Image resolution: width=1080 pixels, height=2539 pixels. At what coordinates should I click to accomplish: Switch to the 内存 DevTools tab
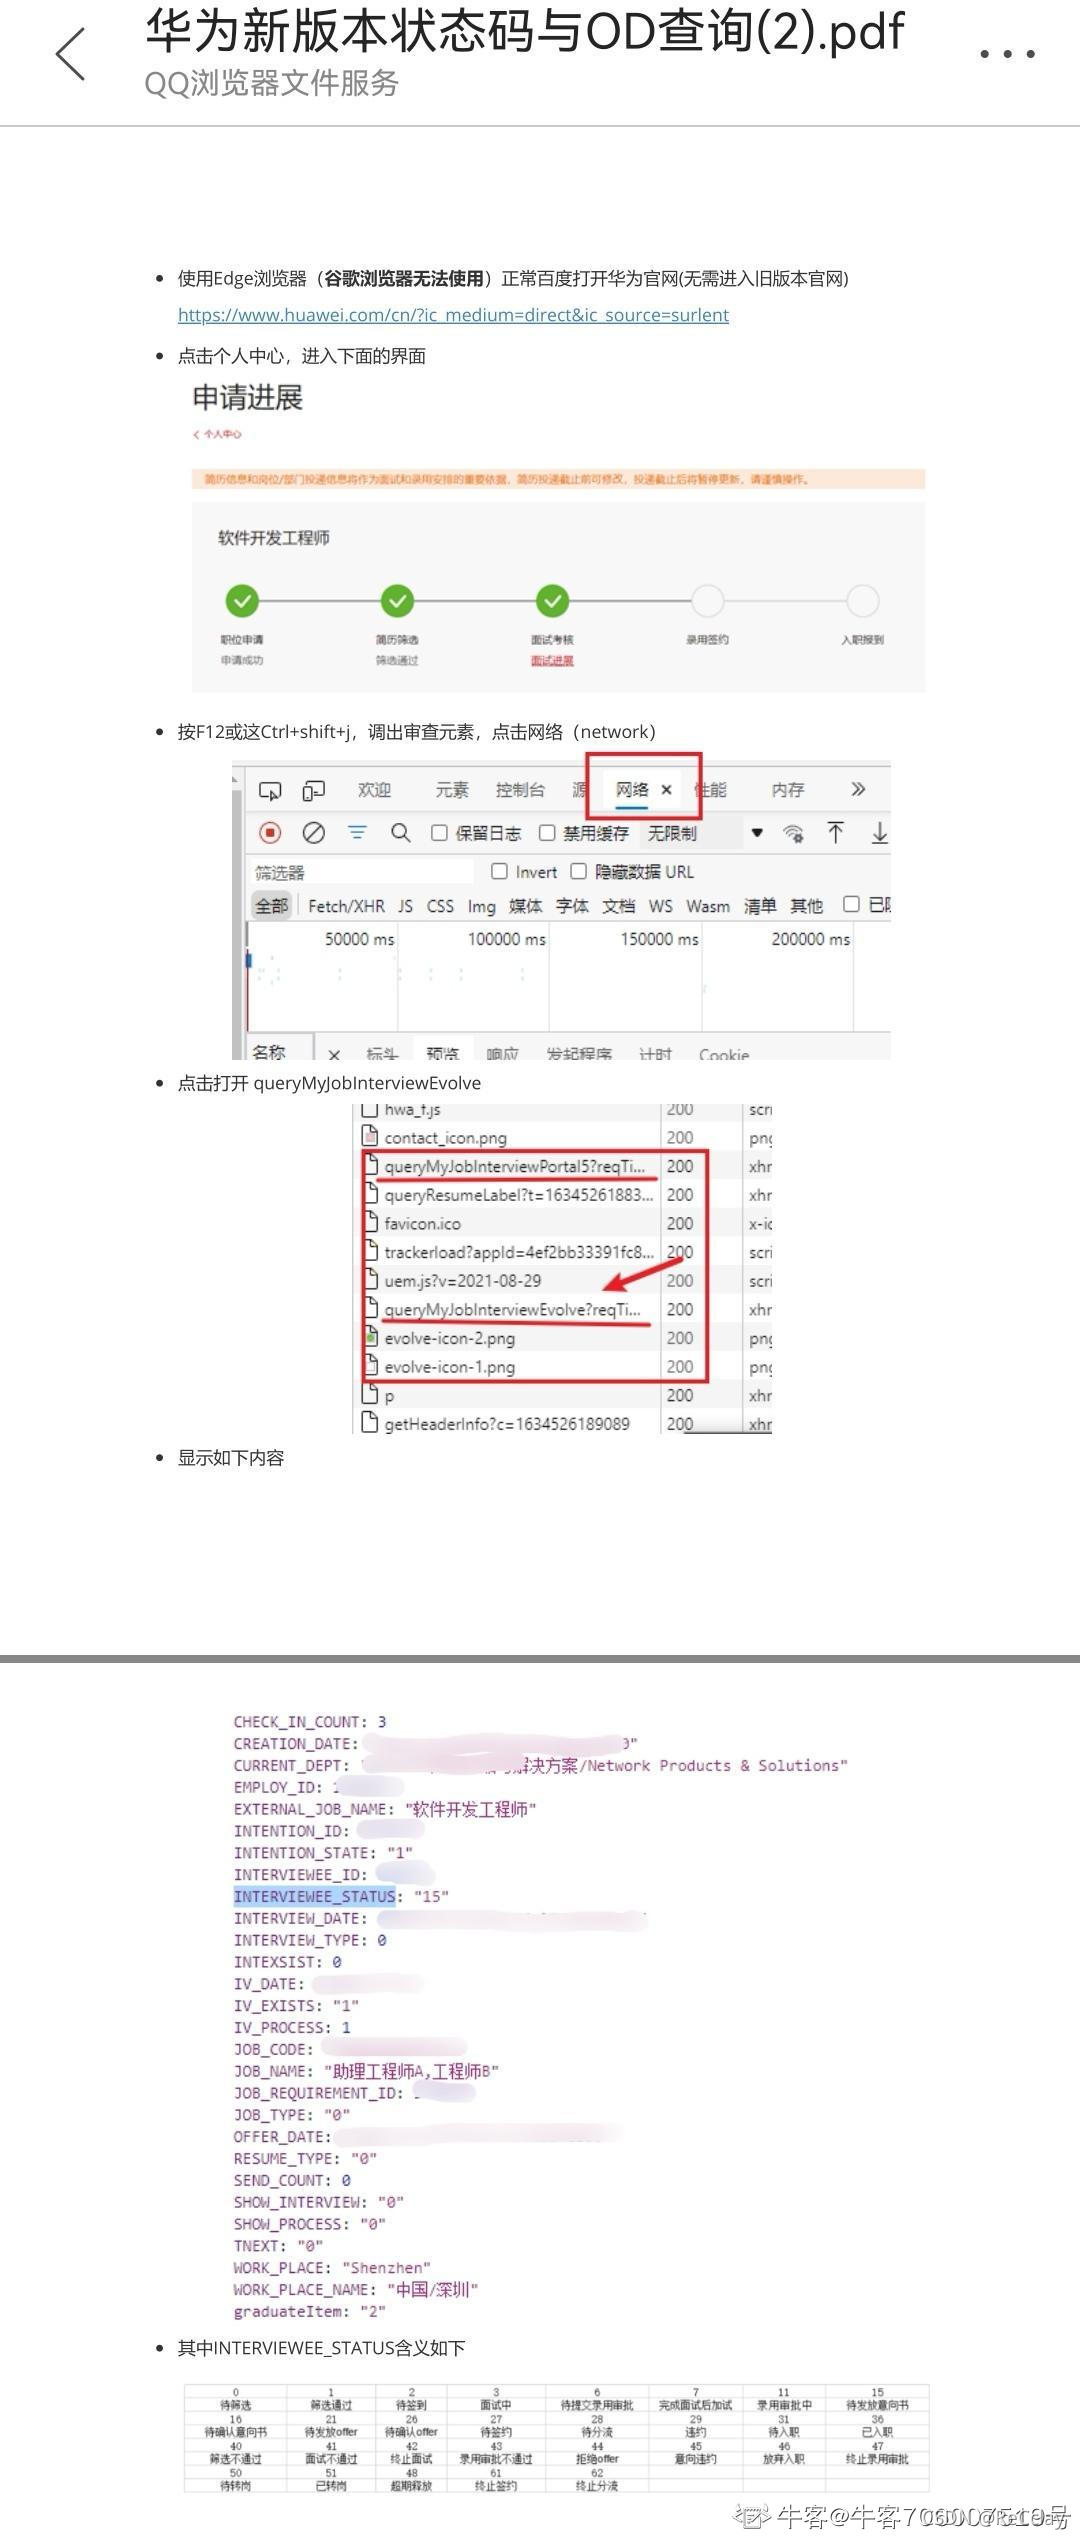[x=787, y=790]
